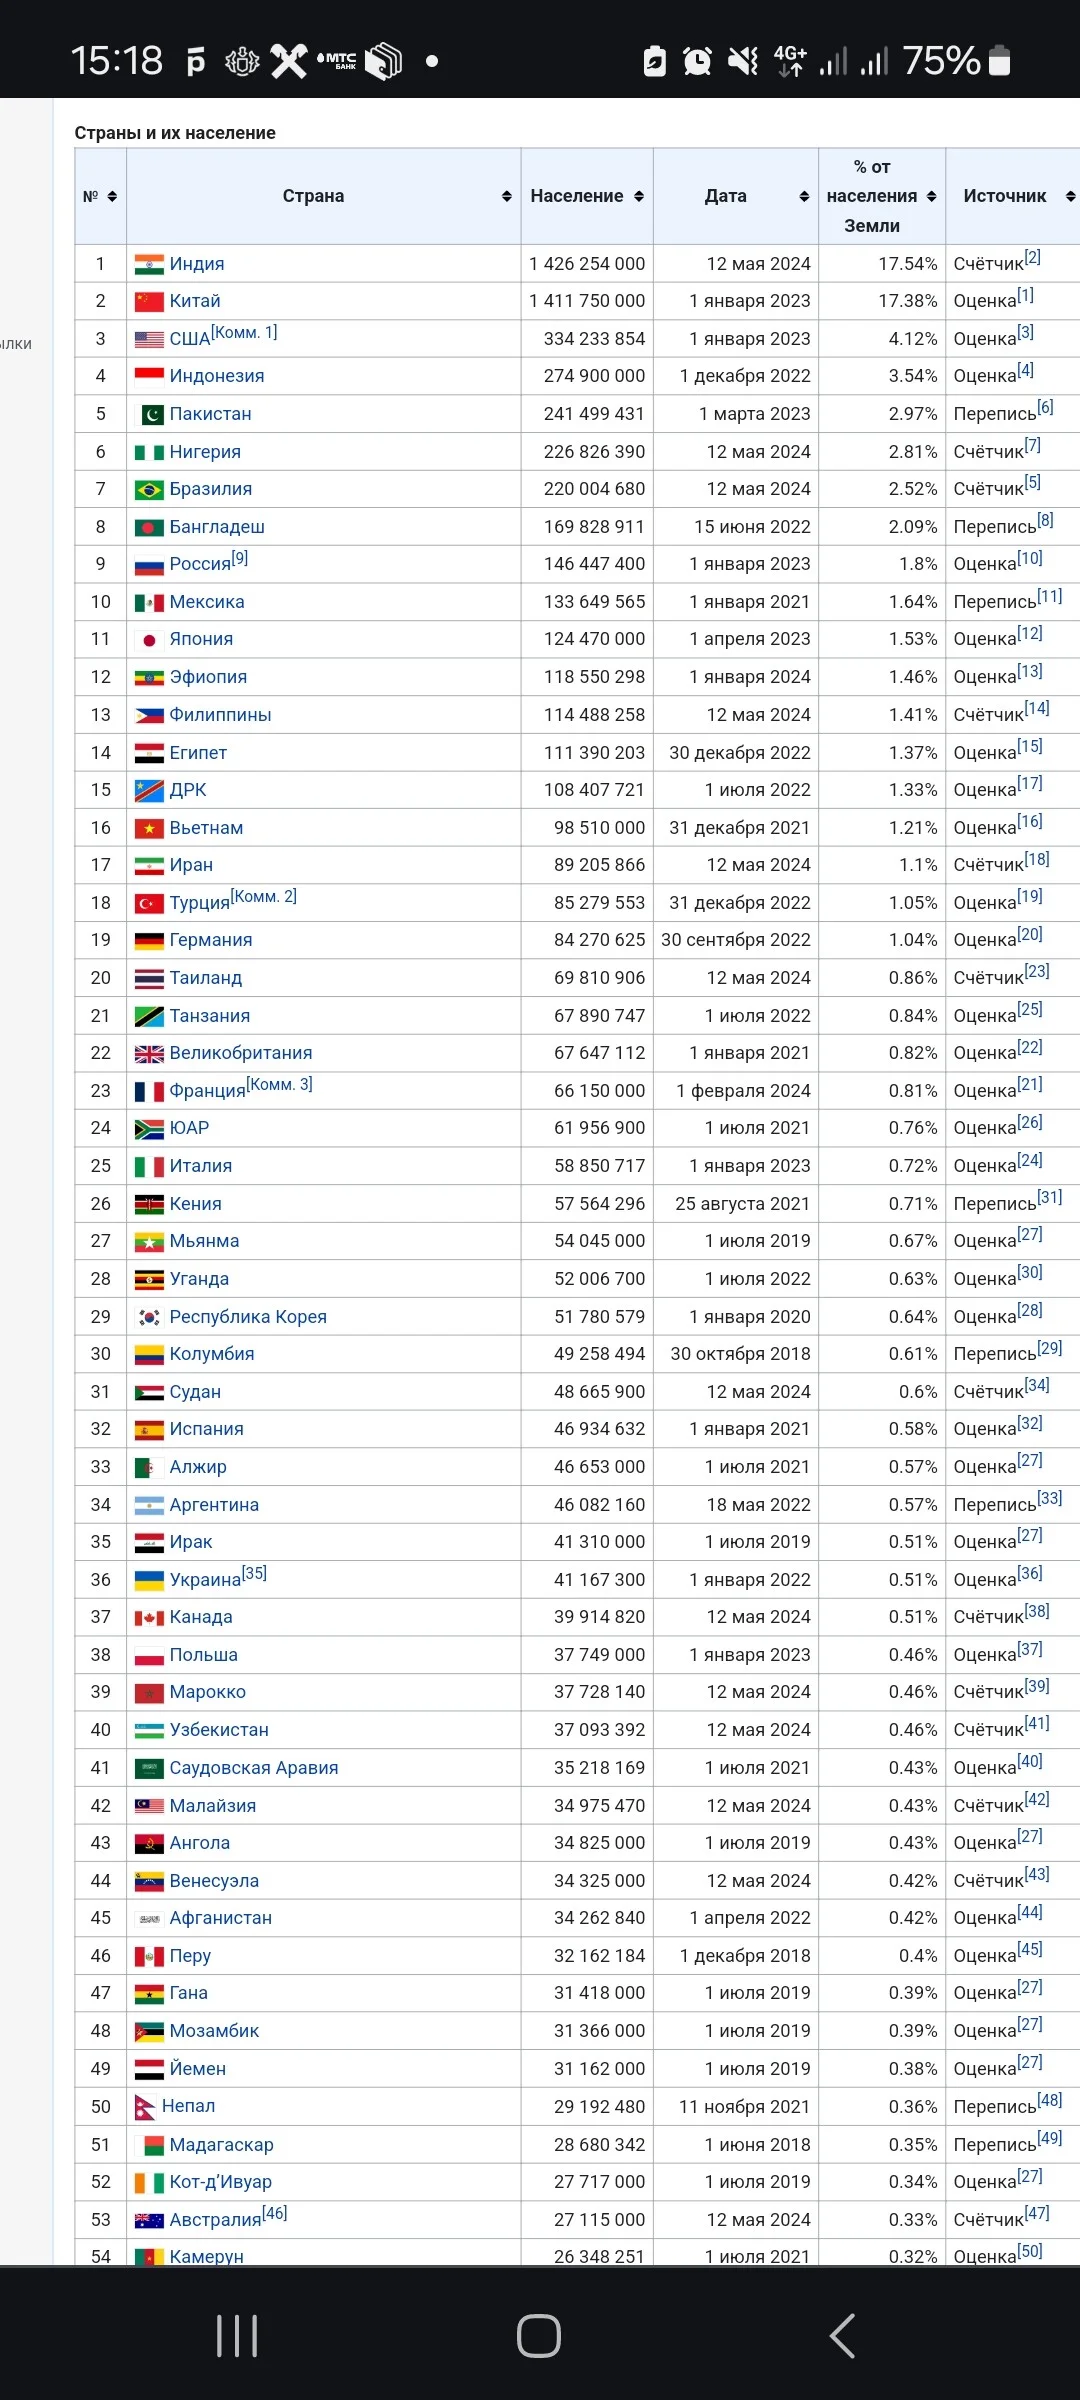
Task: Open the Китай country link
Action: tap(195, 301)
